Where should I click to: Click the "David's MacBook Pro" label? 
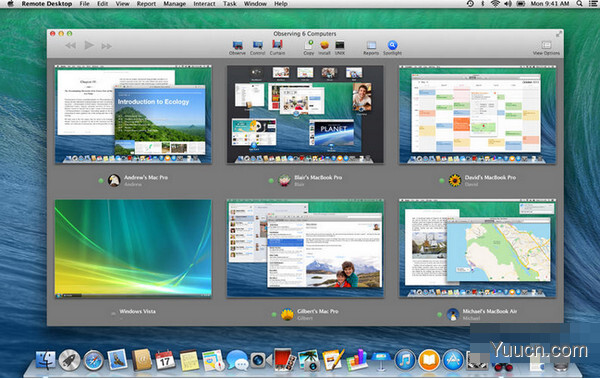point(490,177)
